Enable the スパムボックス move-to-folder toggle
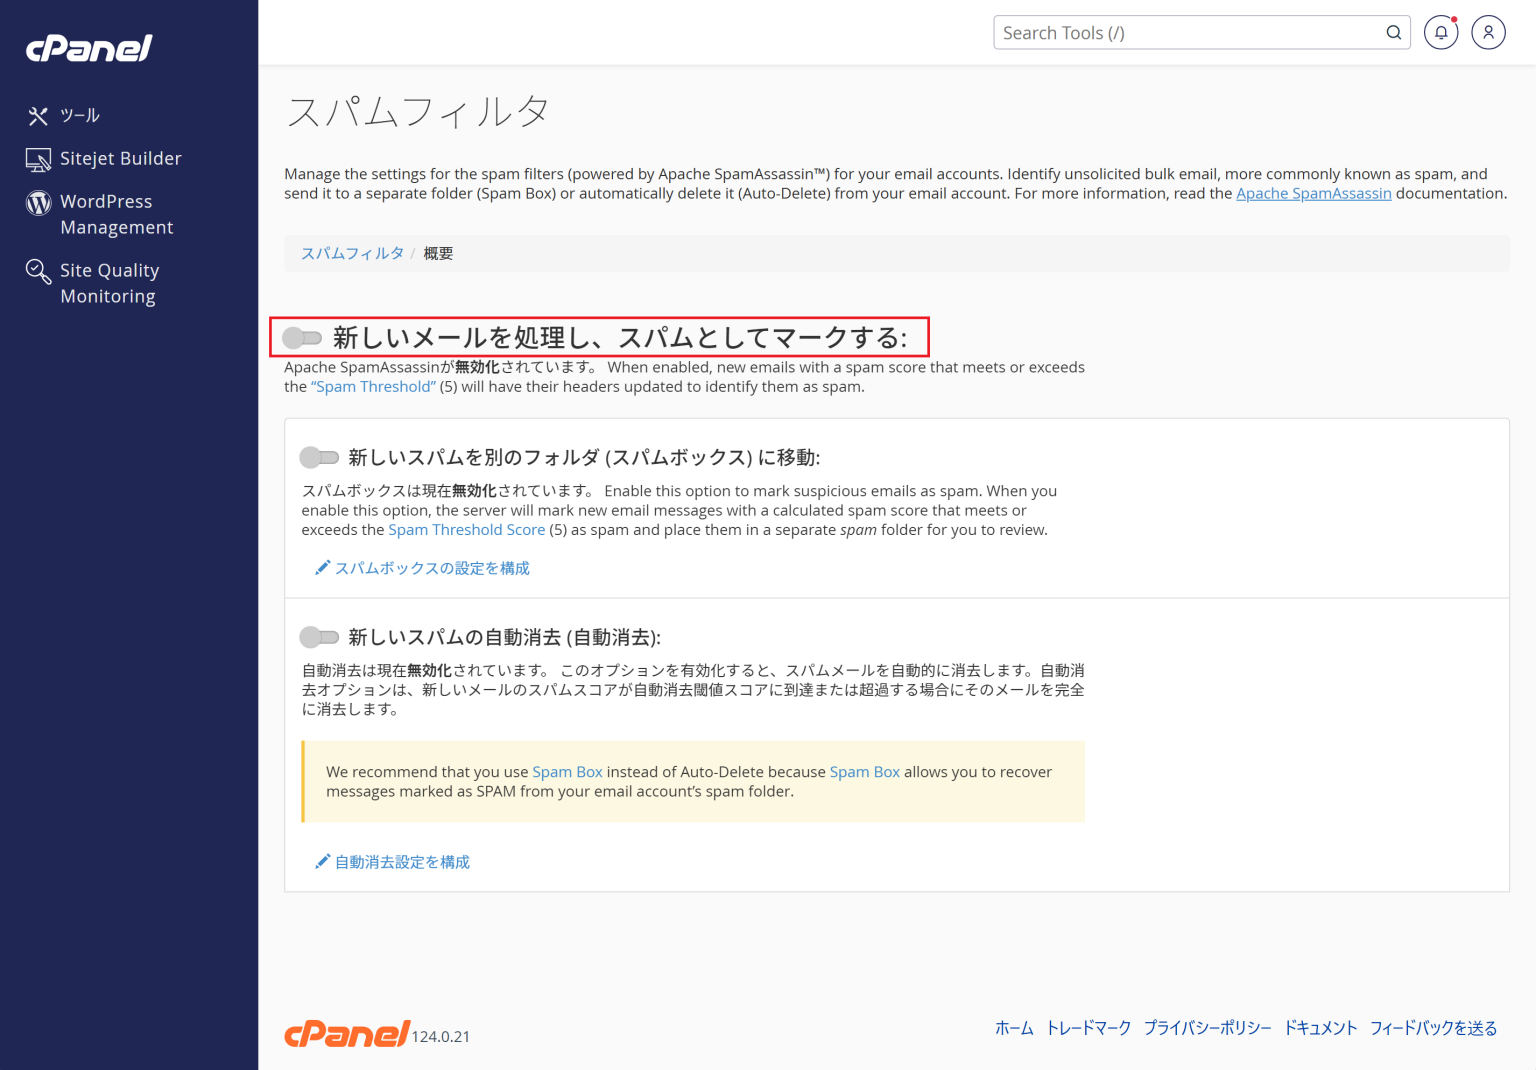This screenshot has width=1536, height=1070. point(320,457)
